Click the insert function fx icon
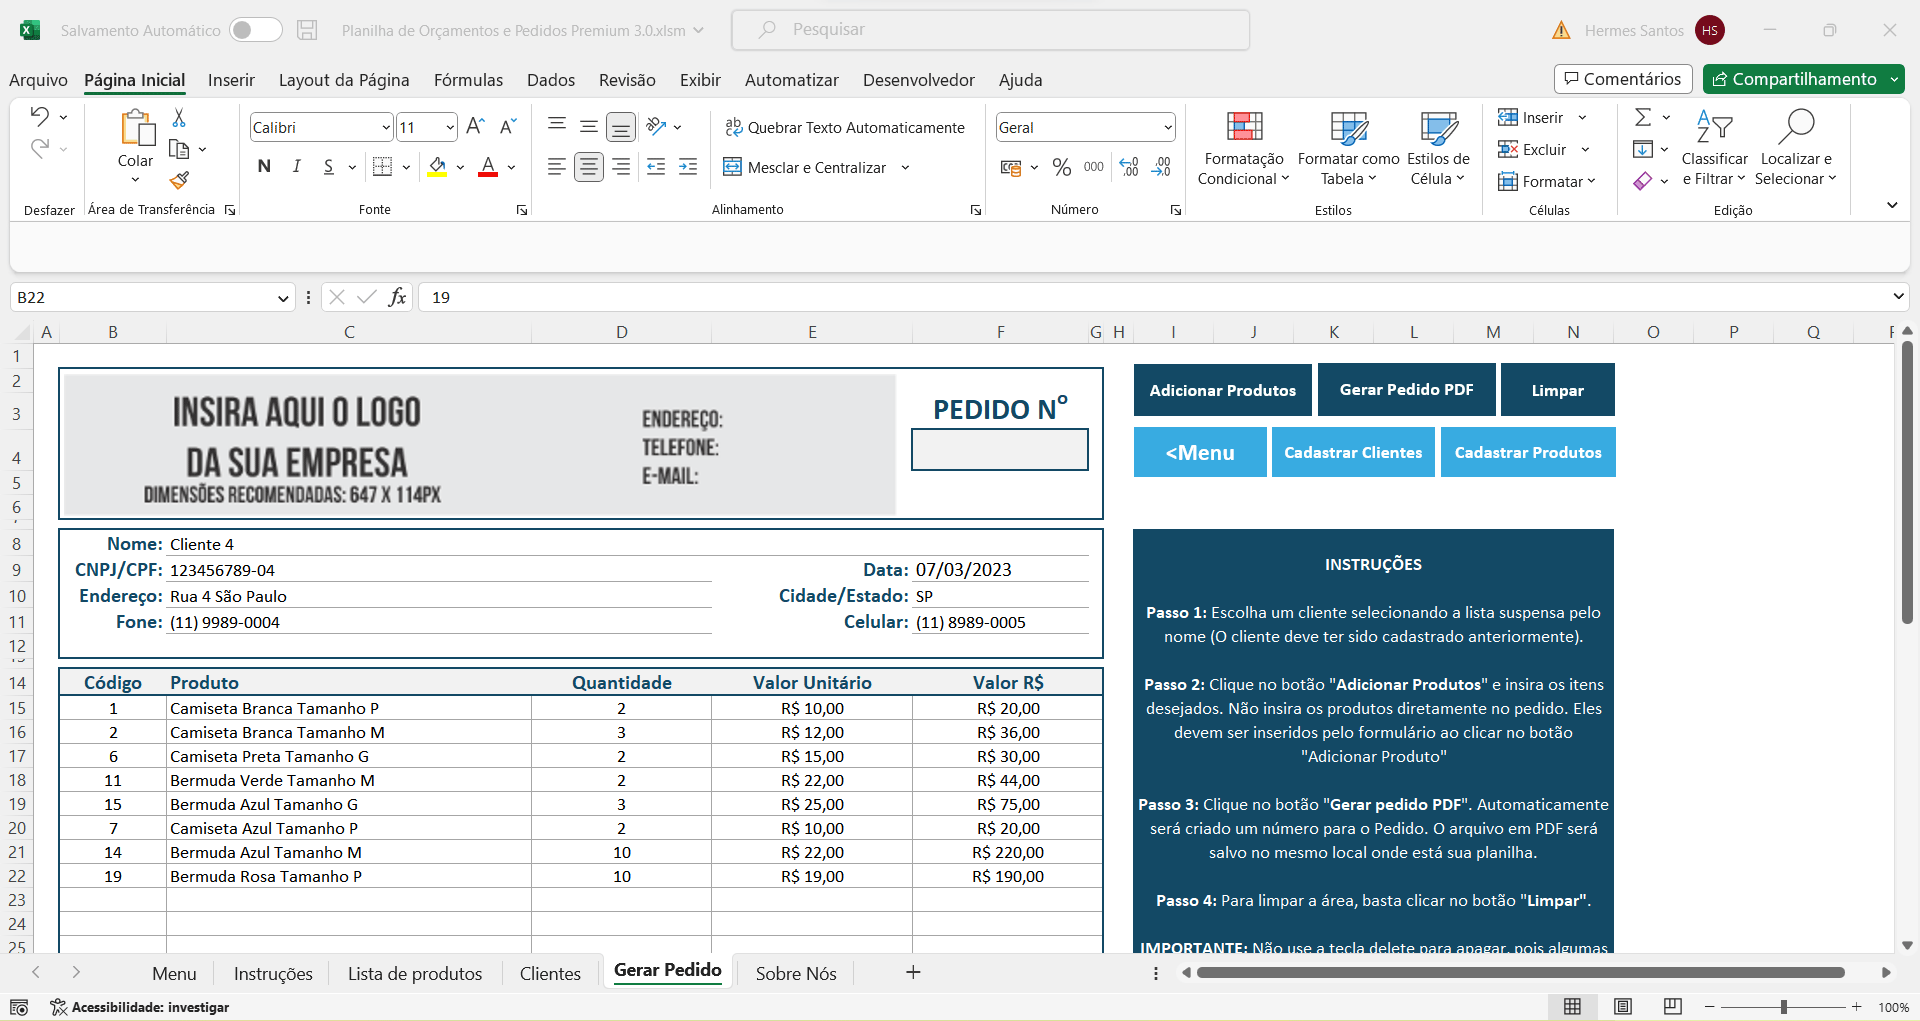Viewport: 1920px width, 1021px height. pyautogui.click(x=397, y=297)
